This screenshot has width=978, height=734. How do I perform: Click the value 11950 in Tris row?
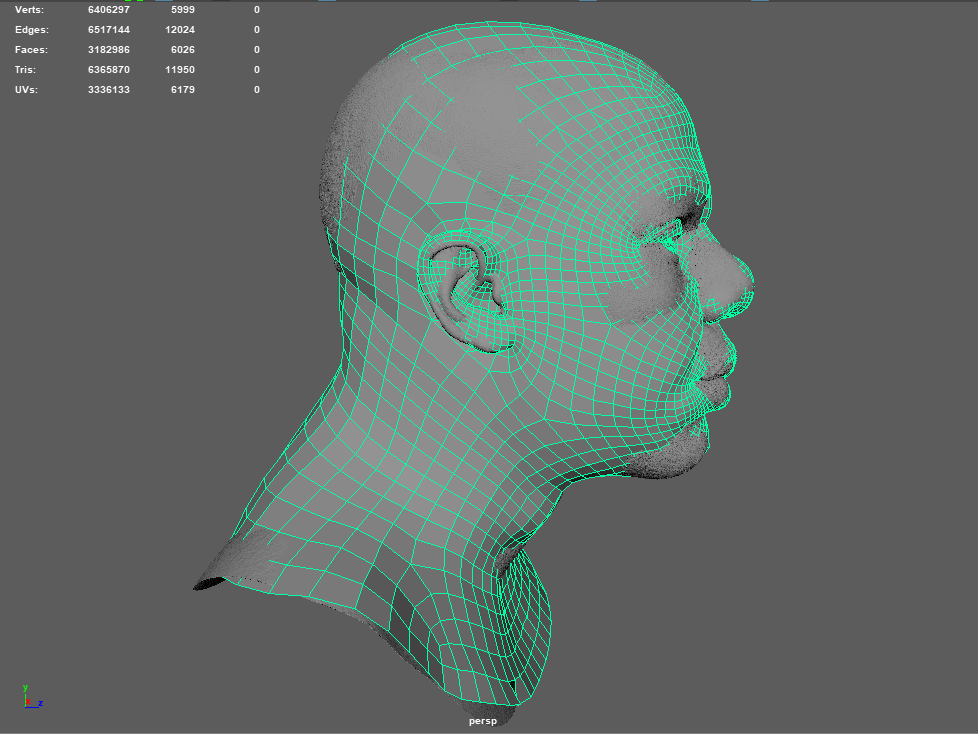point(180,70)
